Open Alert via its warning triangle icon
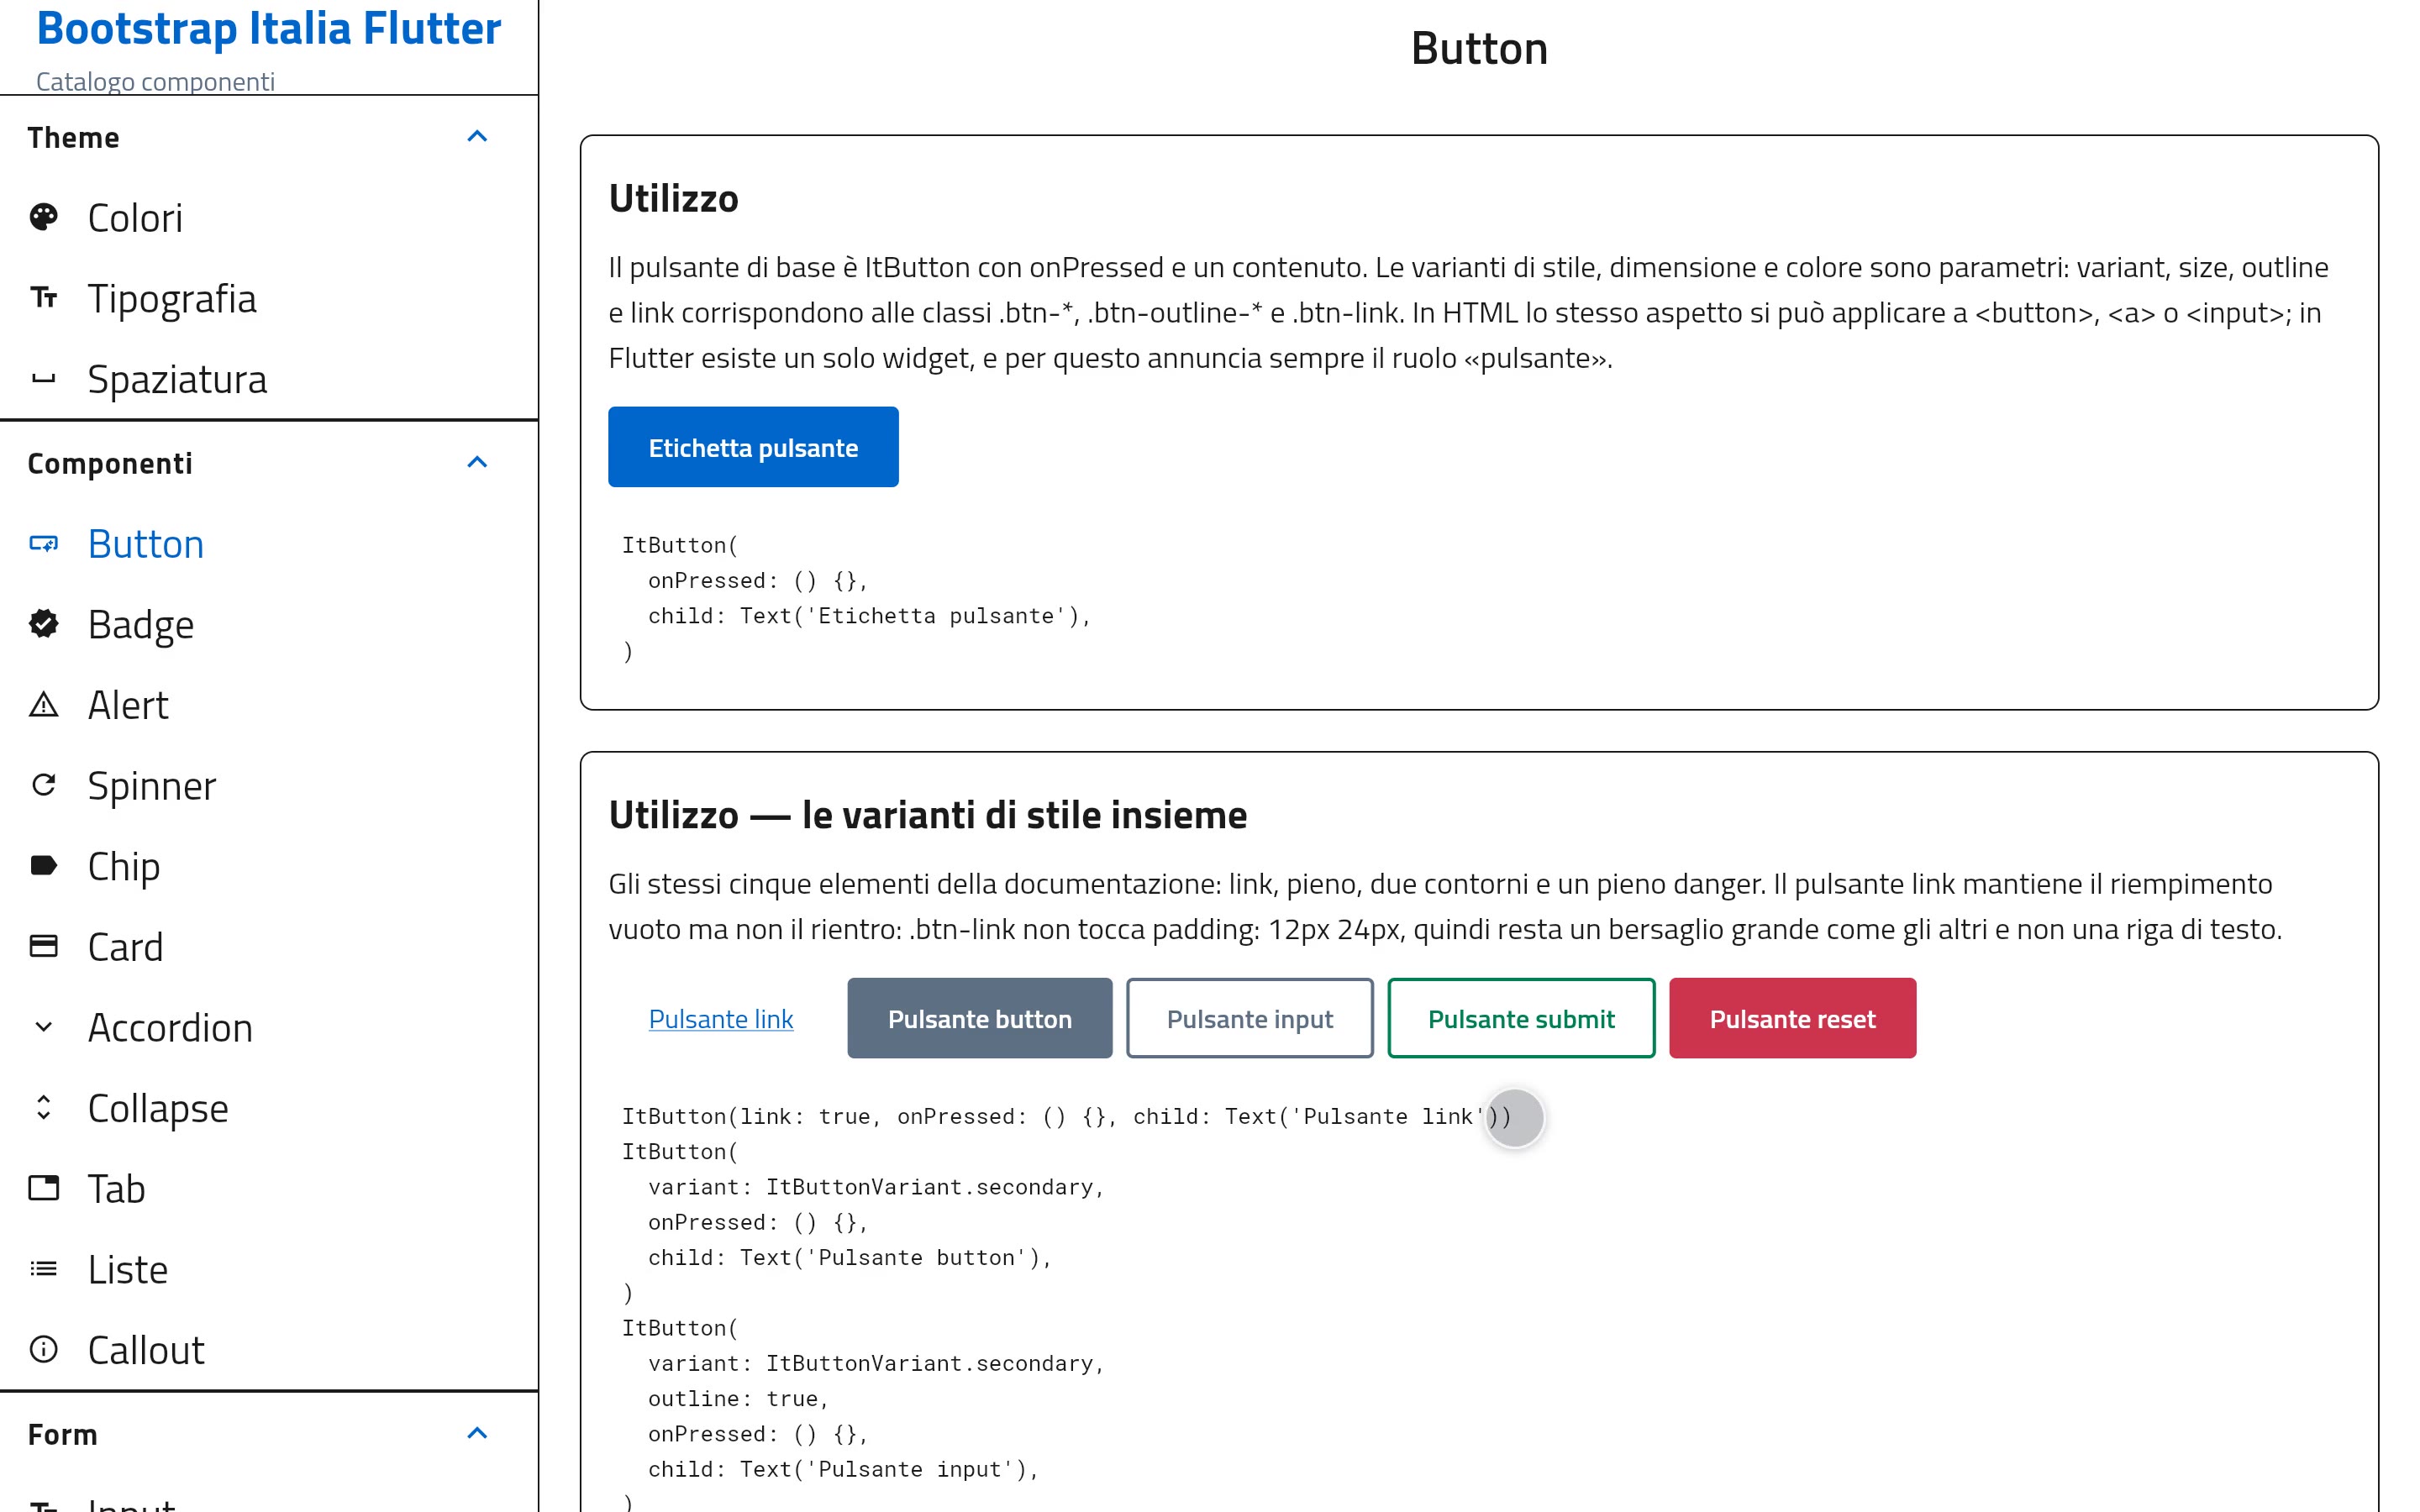This screenshot has width=2420, height=1512. [43, 705]
